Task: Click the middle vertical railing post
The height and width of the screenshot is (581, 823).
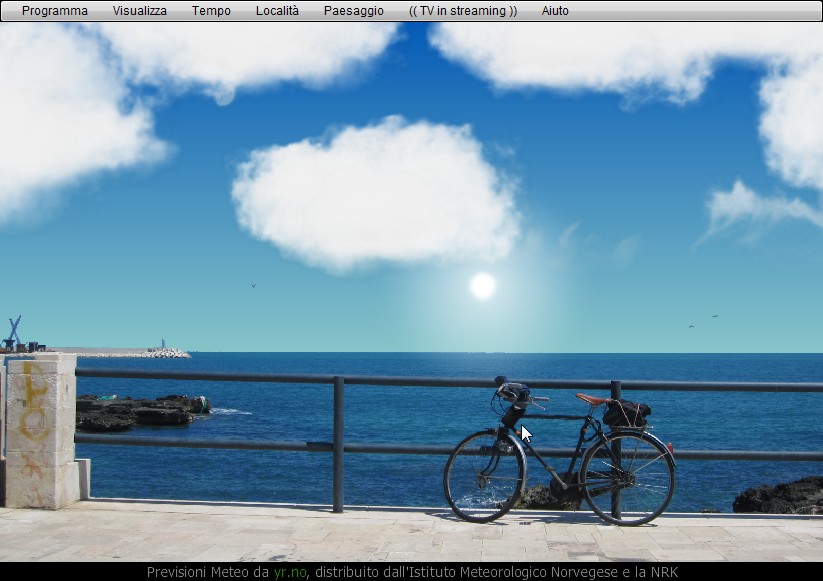Action: point(338,443)
